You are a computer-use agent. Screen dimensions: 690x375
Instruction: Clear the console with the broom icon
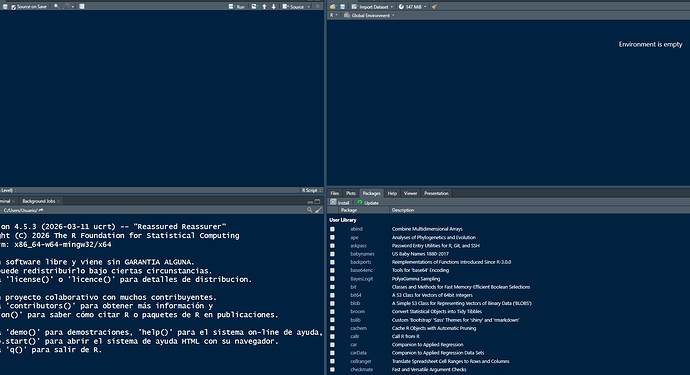[x=319, y=210]
